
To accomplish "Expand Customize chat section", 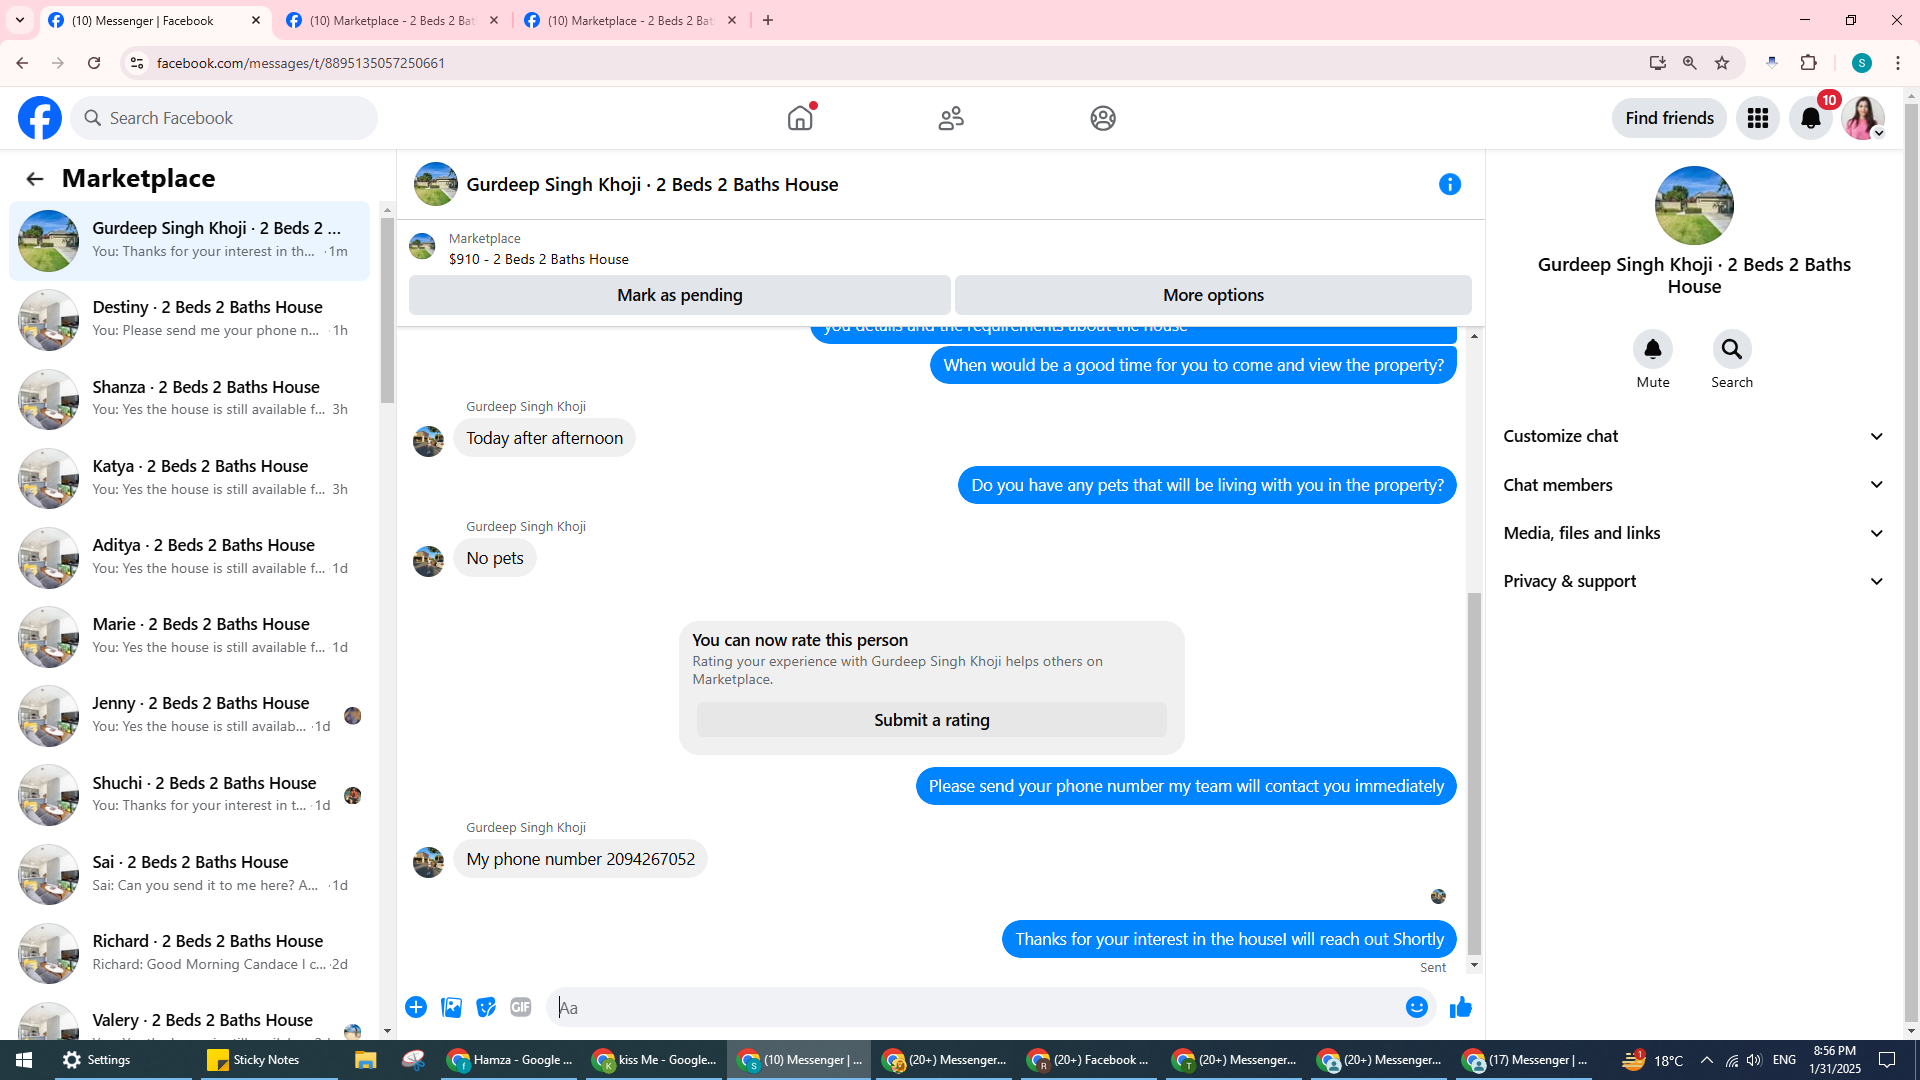I will pos(1694,436).
